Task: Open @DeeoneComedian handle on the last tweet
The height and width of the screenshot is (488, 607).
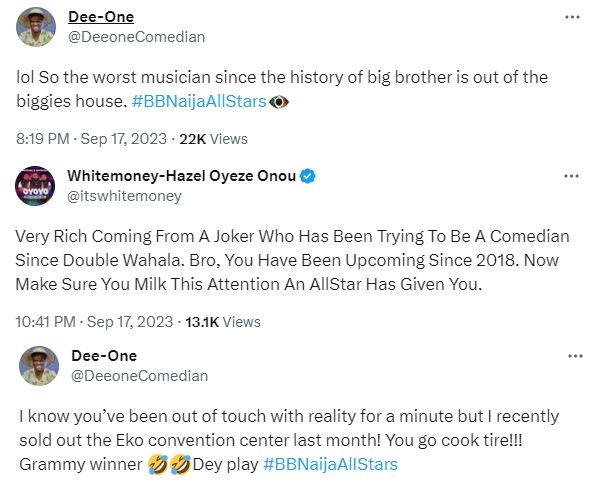Action: (x=140, y=376)
